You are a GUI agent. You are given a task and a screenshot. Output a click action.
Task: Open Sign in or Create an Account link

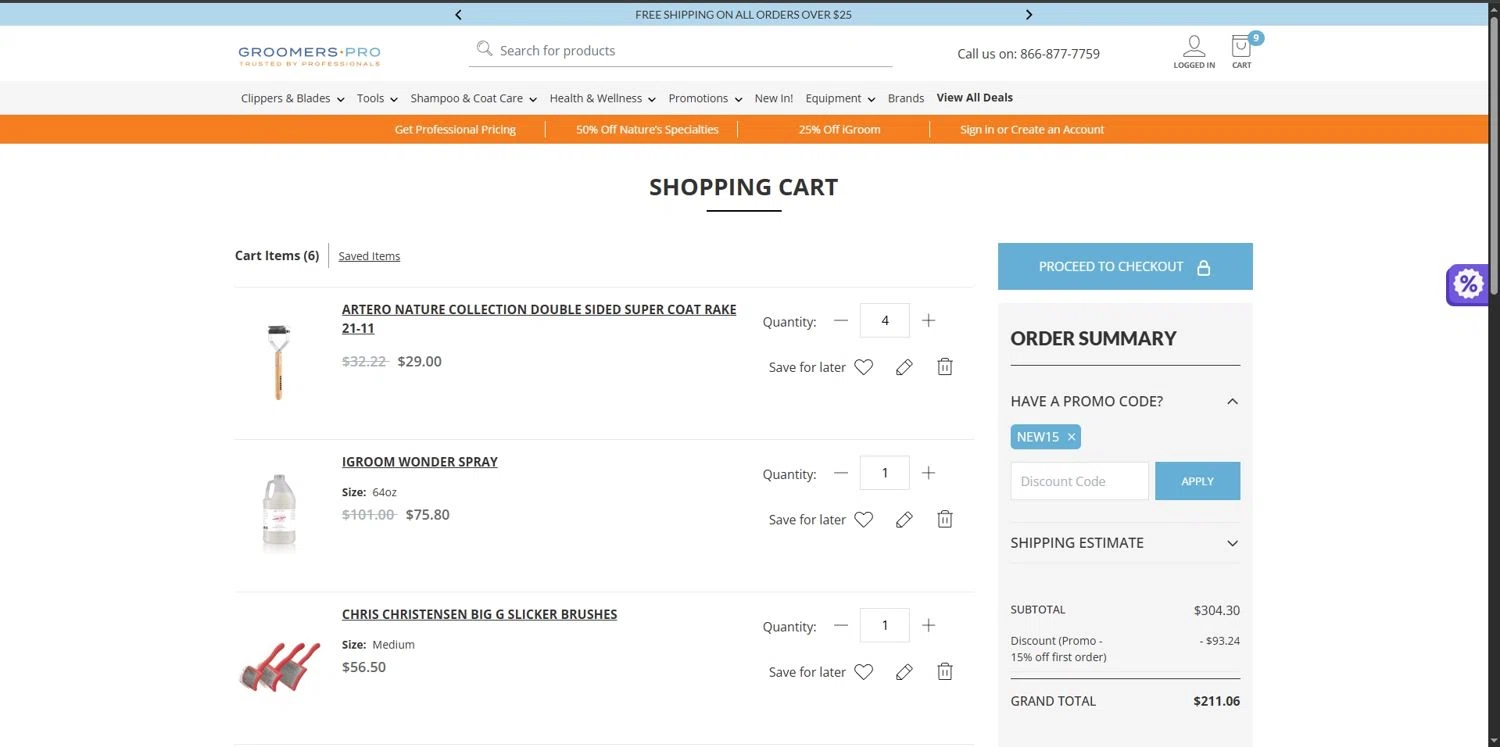click(x=1032, y=130)
